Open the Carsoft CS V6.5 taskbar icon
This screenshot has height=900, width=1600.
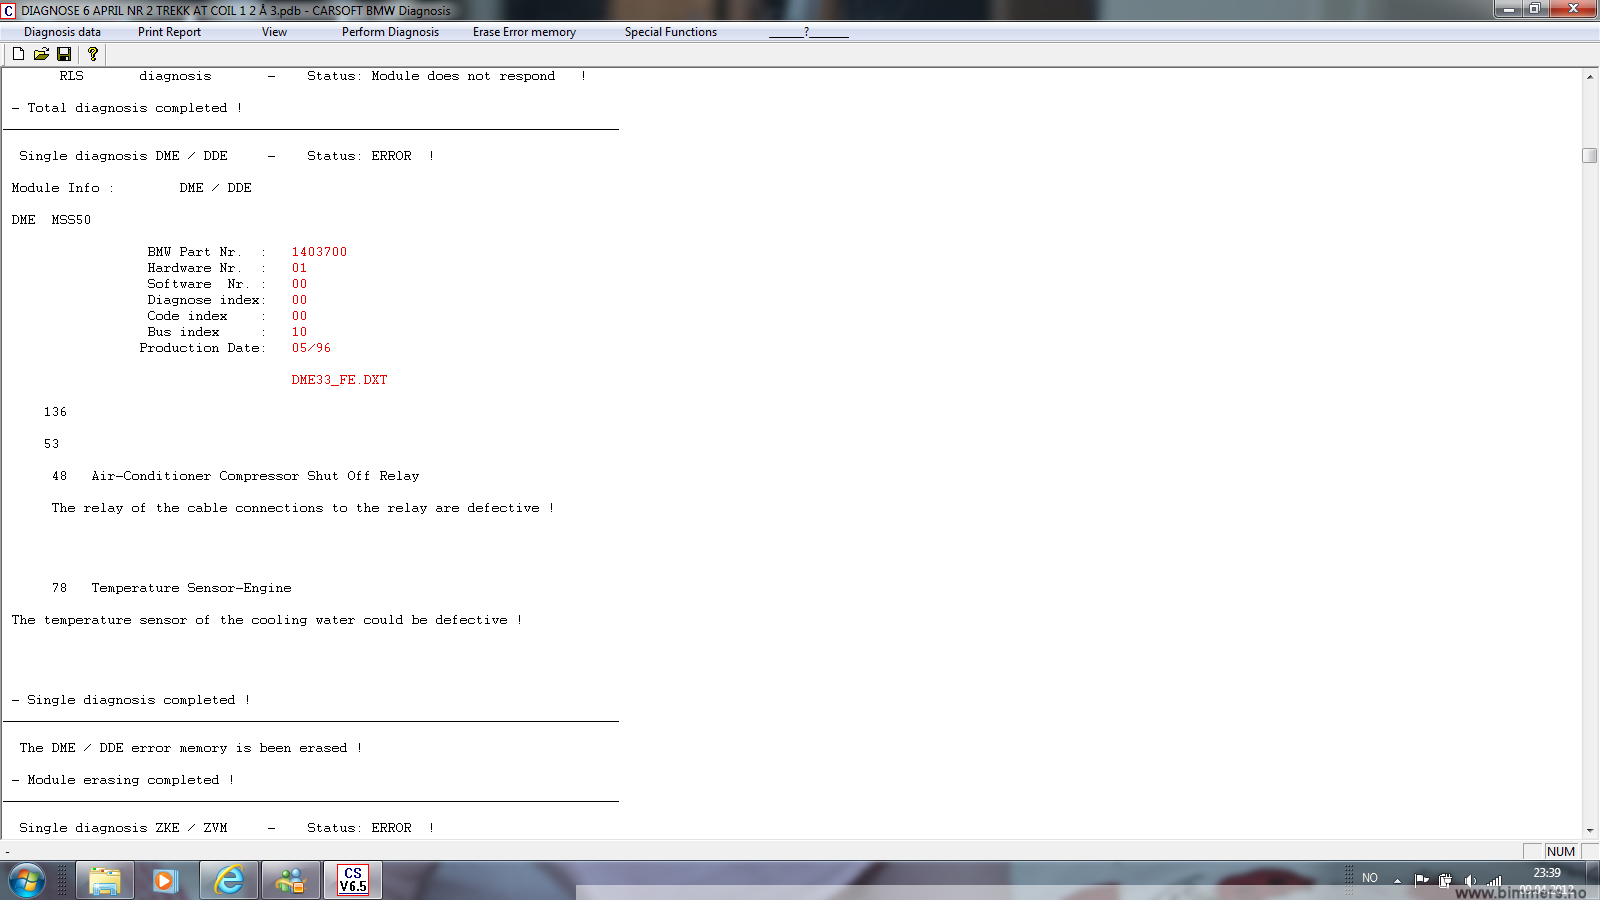point(352,880)
